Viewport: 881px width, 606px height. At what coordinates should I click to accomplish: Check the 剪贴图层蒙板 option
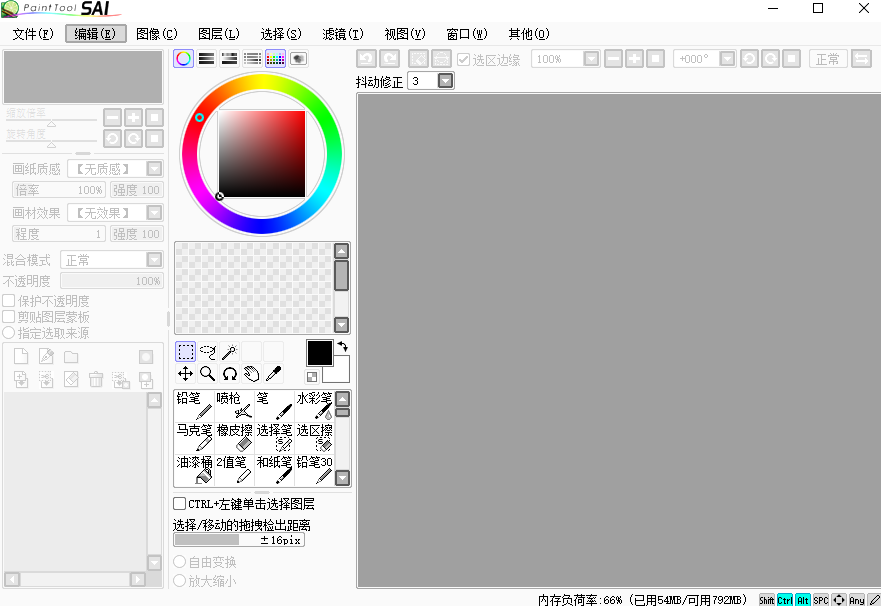pyautogui.click(x=8, y=314)
